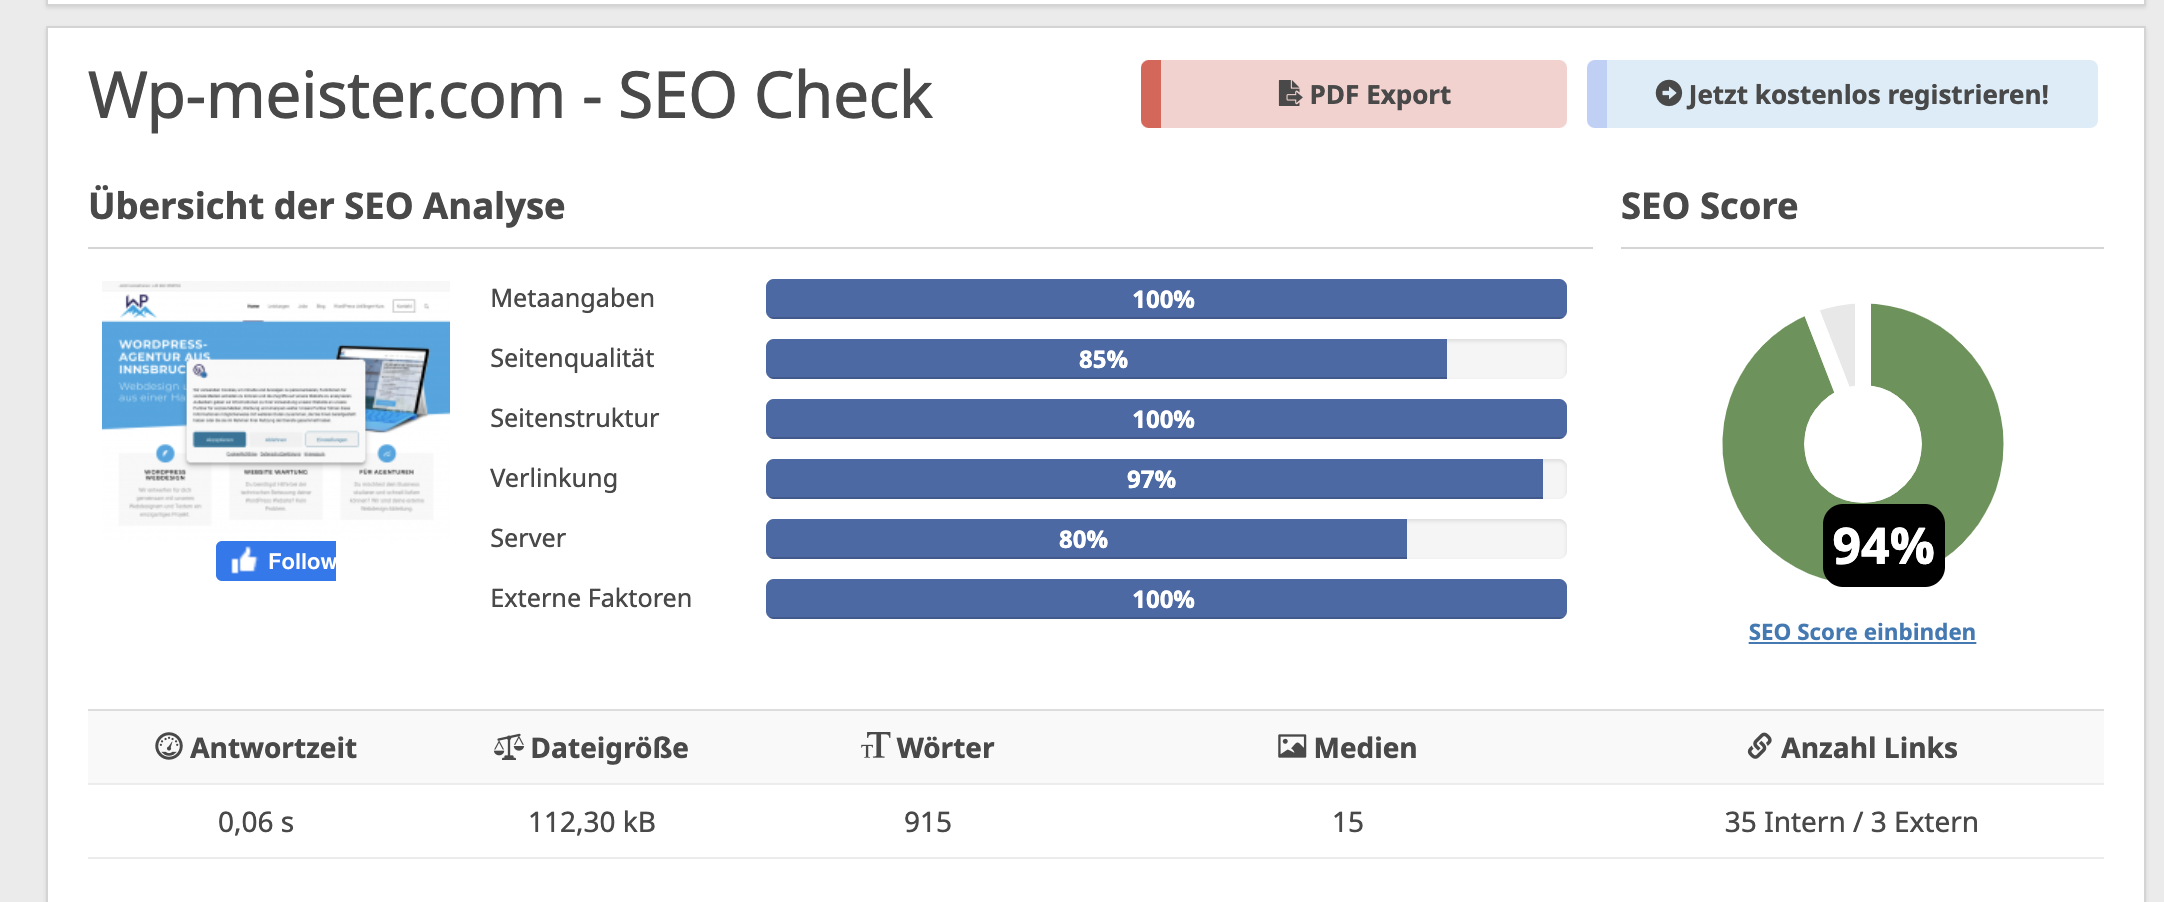Export the report via PDF Export
This screenshot has width=2164, height=902.
pyautogui.click(x=1354, y=94)
